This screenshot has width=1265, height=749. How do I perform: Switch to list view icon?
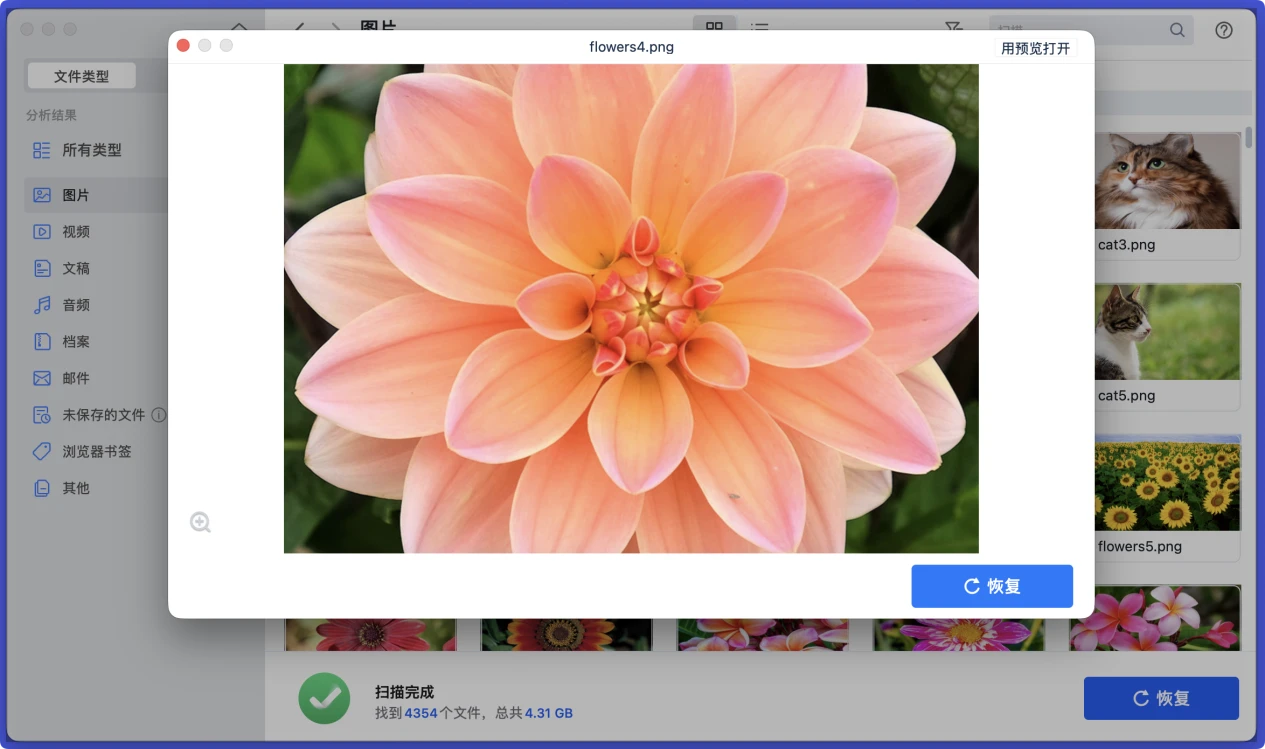pos(760,30)
